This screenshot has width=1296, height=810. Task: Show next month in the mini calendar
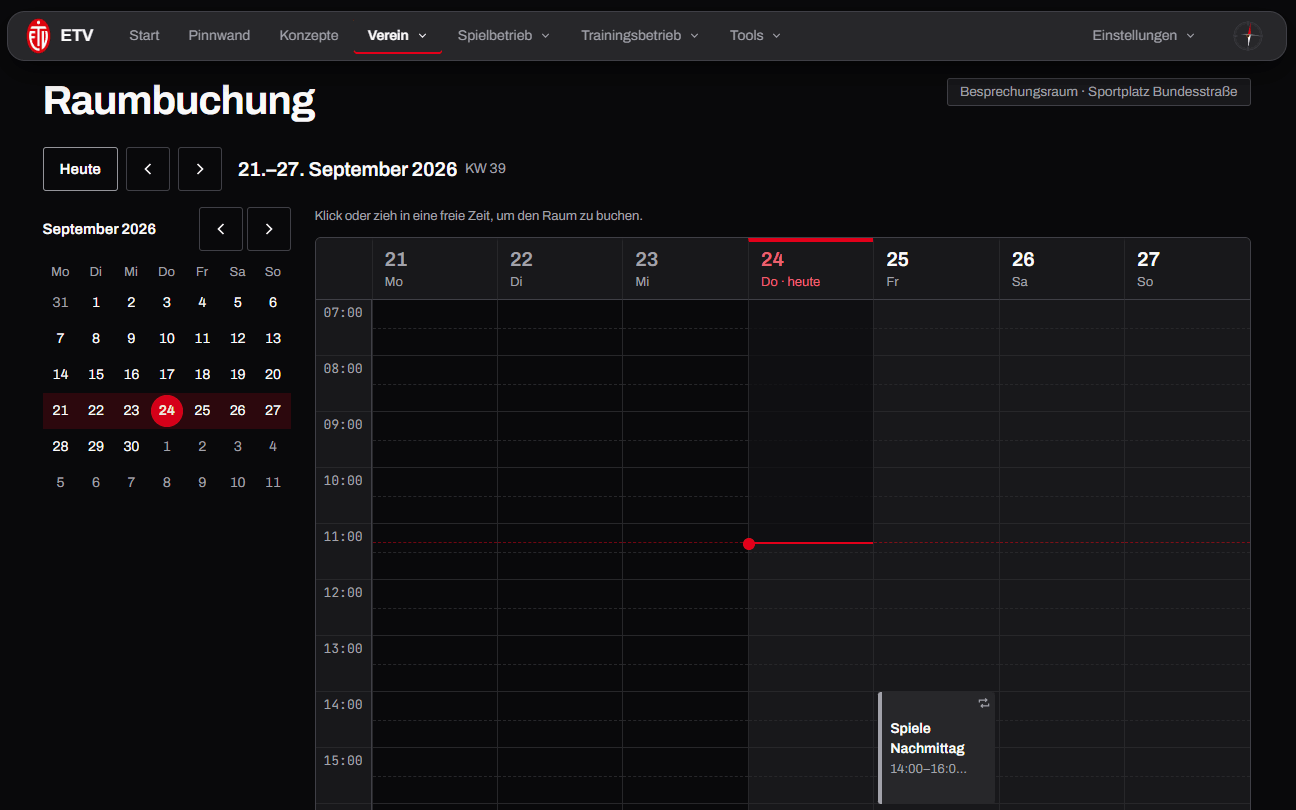pos(269,229)
